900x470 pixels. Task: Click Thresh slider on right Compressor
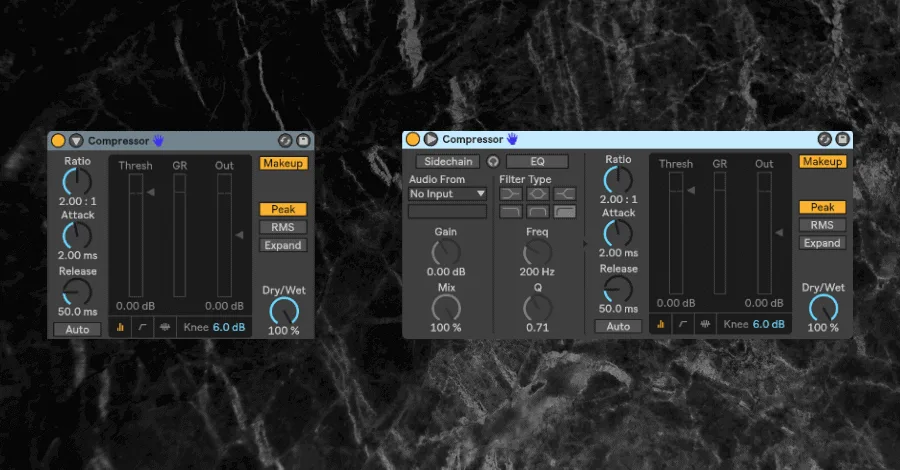tap(676, 233)
